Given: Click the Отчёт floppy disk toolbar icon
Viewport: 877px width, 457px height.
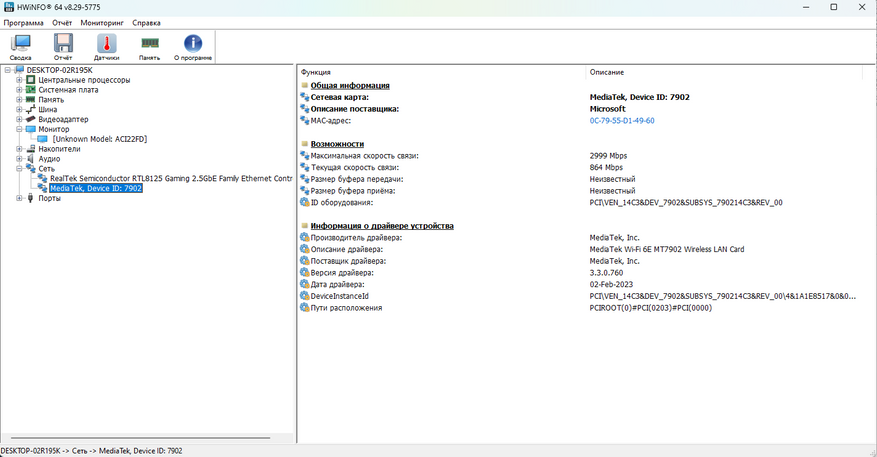Looking at the screenshot, I should 63,46.
